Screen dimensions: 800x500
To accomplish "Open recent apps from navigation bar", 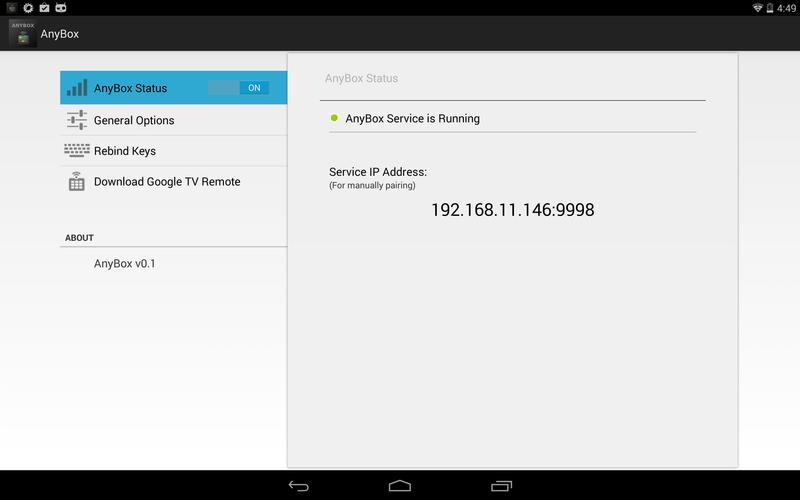I will tap(501, 486).
